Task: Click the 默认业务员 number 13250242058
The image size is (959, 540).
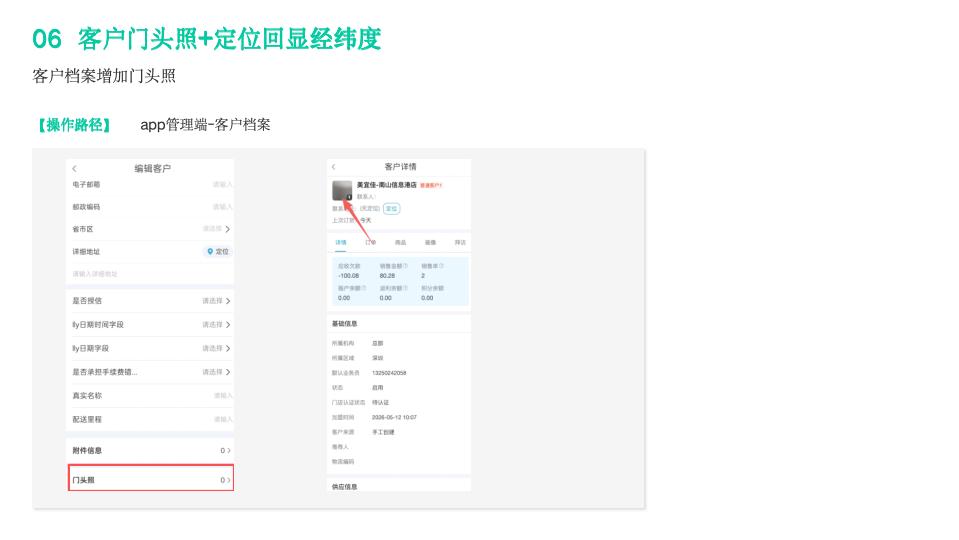Action: (x=389, y=373)
